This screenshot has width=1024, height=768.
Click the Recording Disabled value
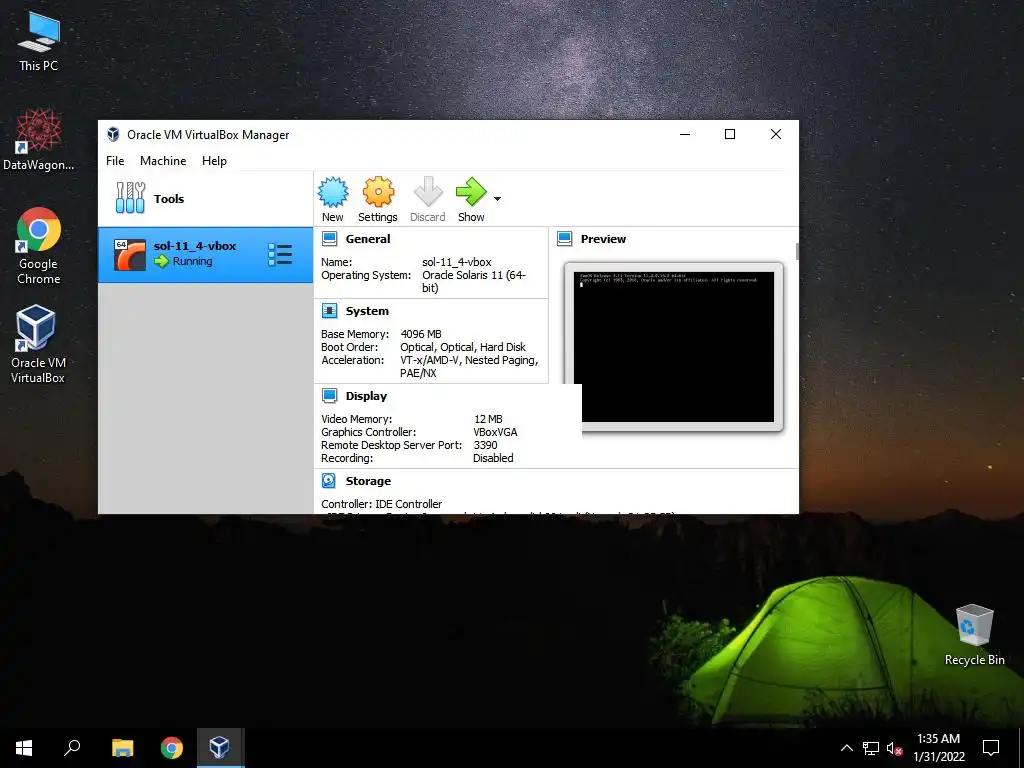click(x=493, y=458)
